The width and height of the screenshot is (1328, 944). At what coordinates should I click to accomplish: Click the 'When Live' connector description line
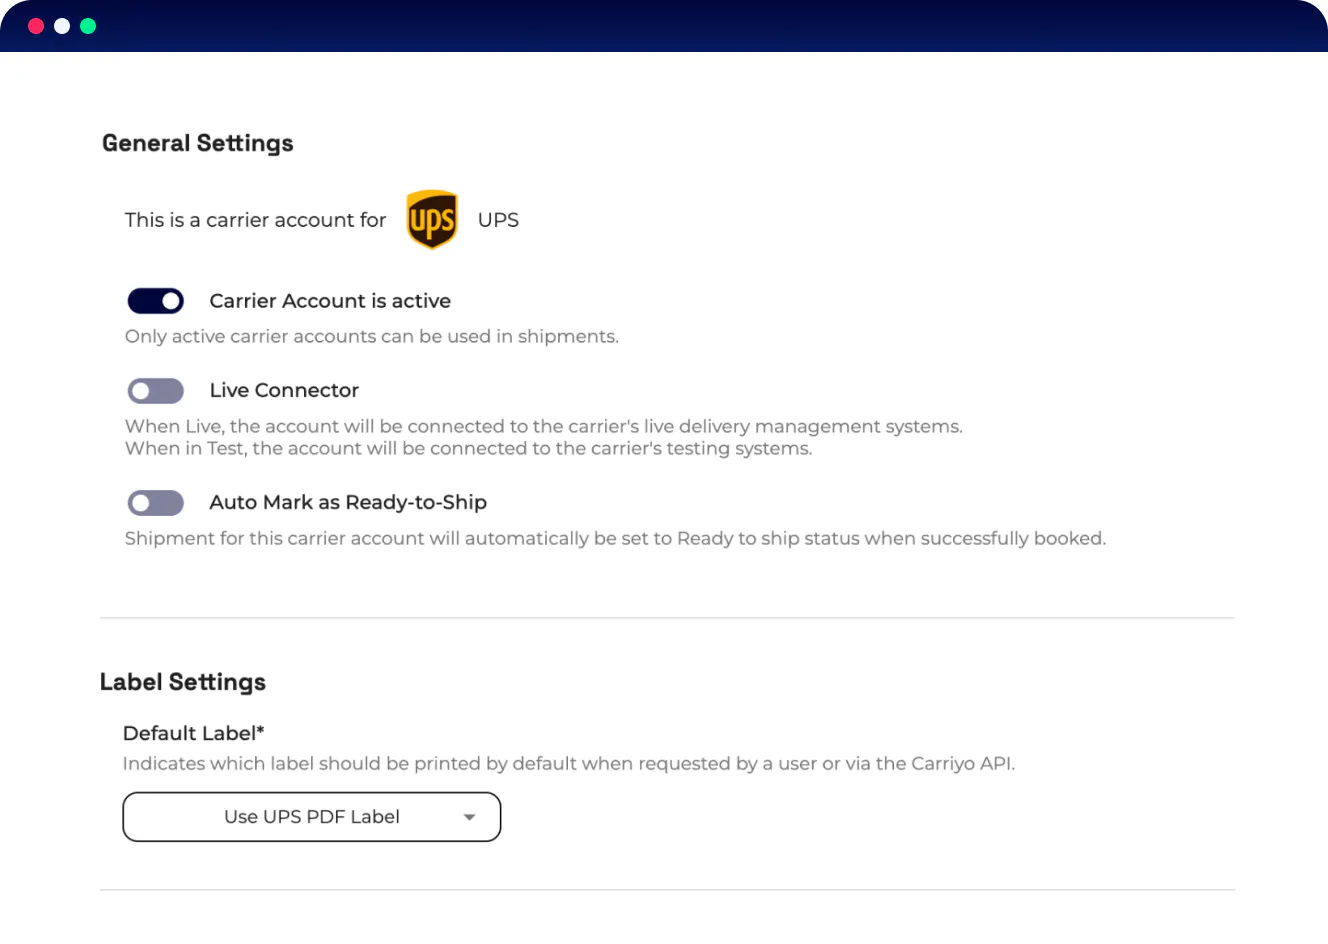[x=544, y=427]
